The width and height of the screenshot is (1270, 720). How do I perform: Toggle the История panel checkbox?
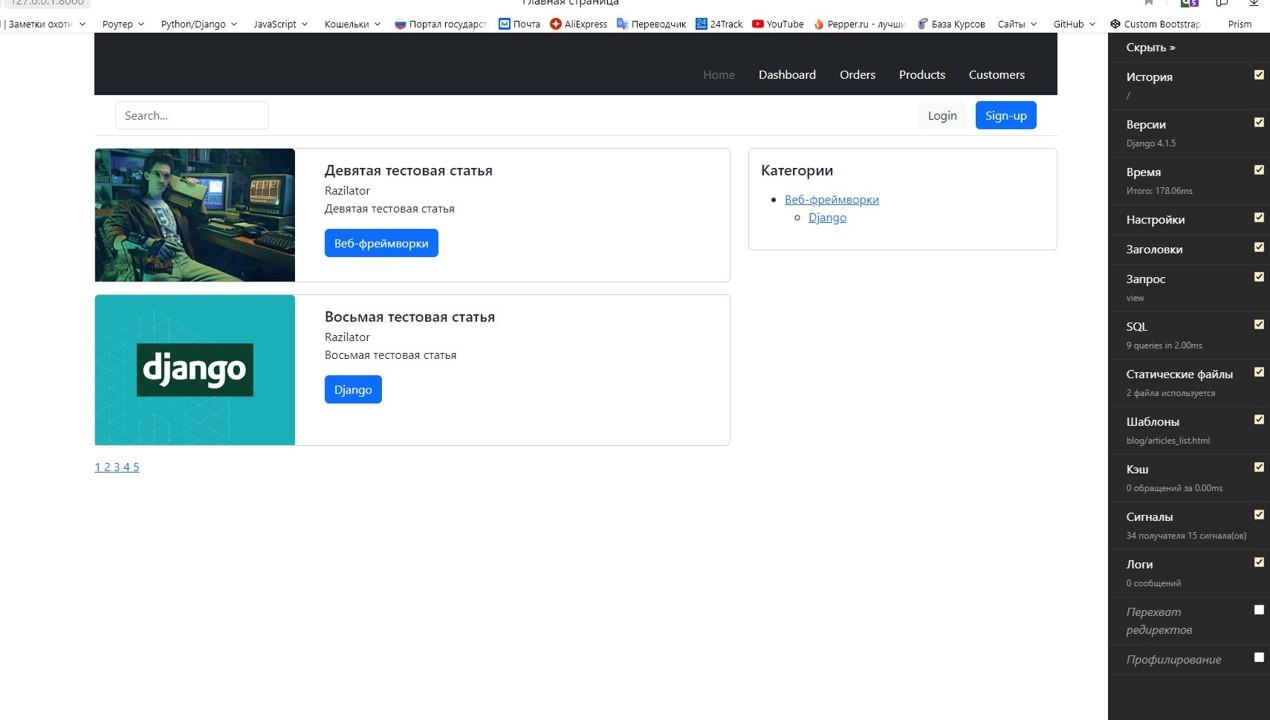1259,75
